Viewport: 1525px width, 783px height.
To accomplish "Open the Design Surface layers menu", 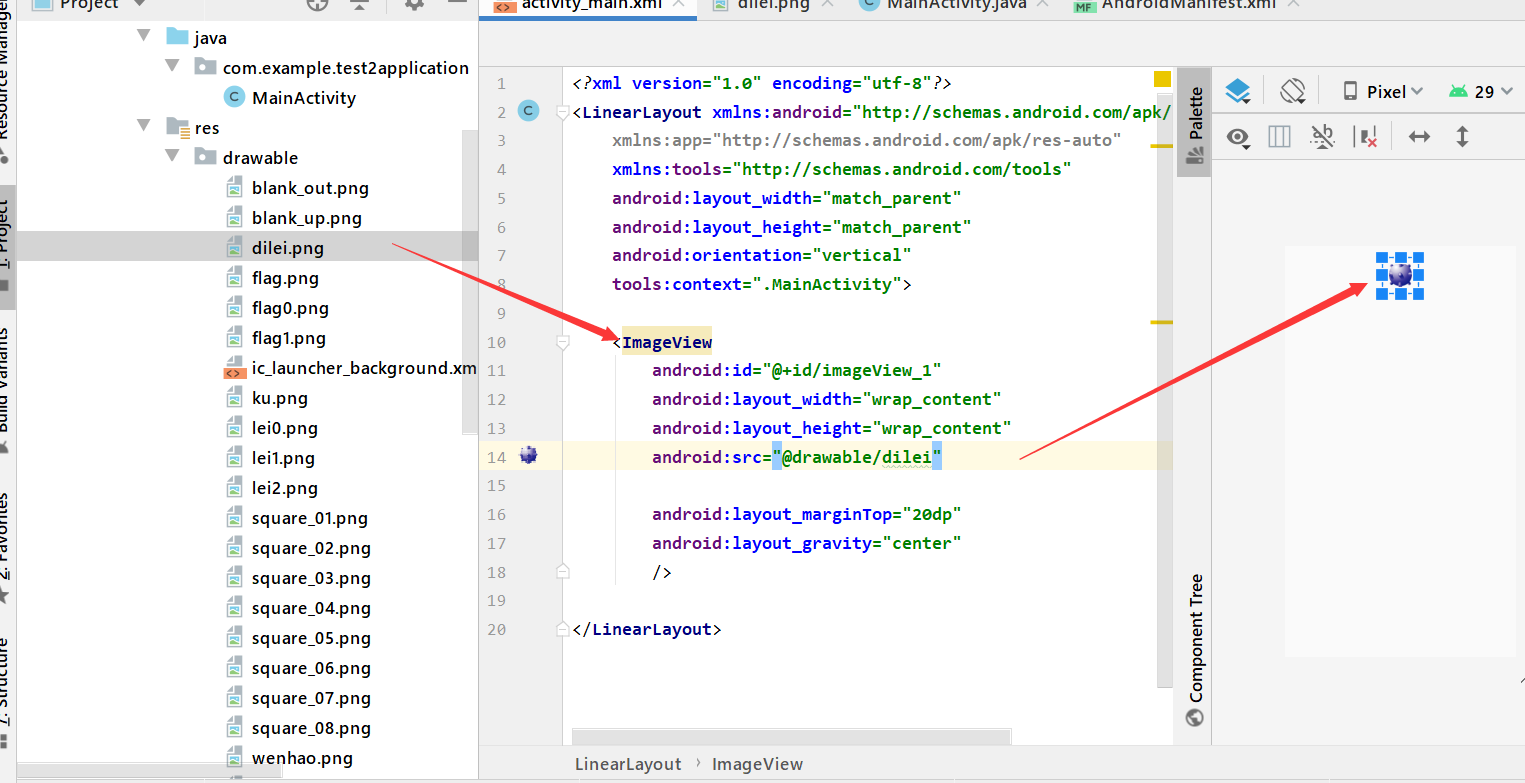I will pos(1238,92).
